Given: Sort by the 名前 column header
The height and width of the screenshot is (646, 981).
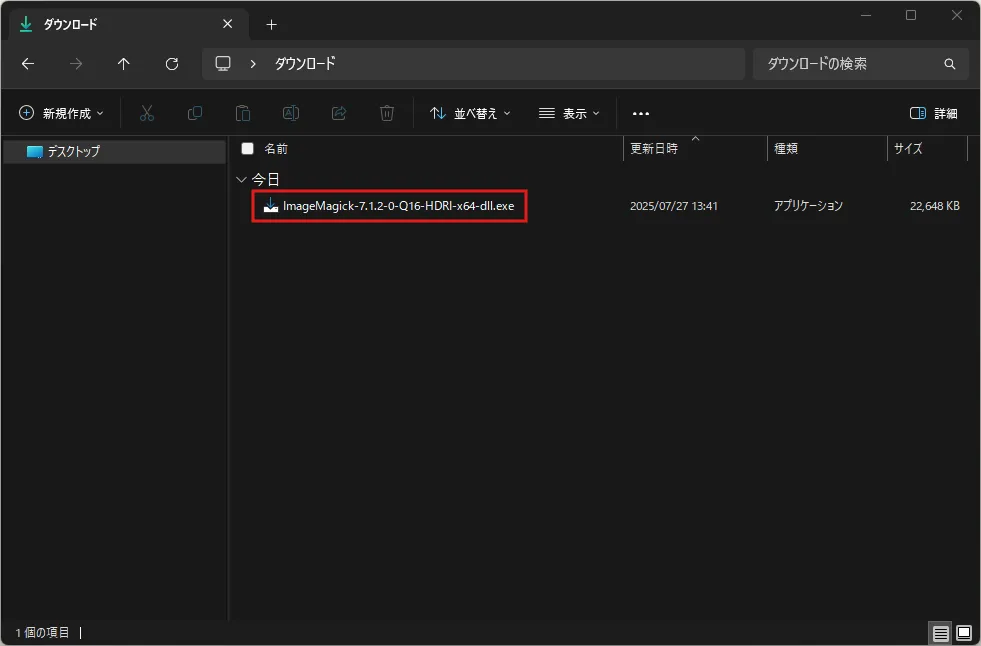Looking at the screenshot, I should pyautogui.click(x=276, y=149).
